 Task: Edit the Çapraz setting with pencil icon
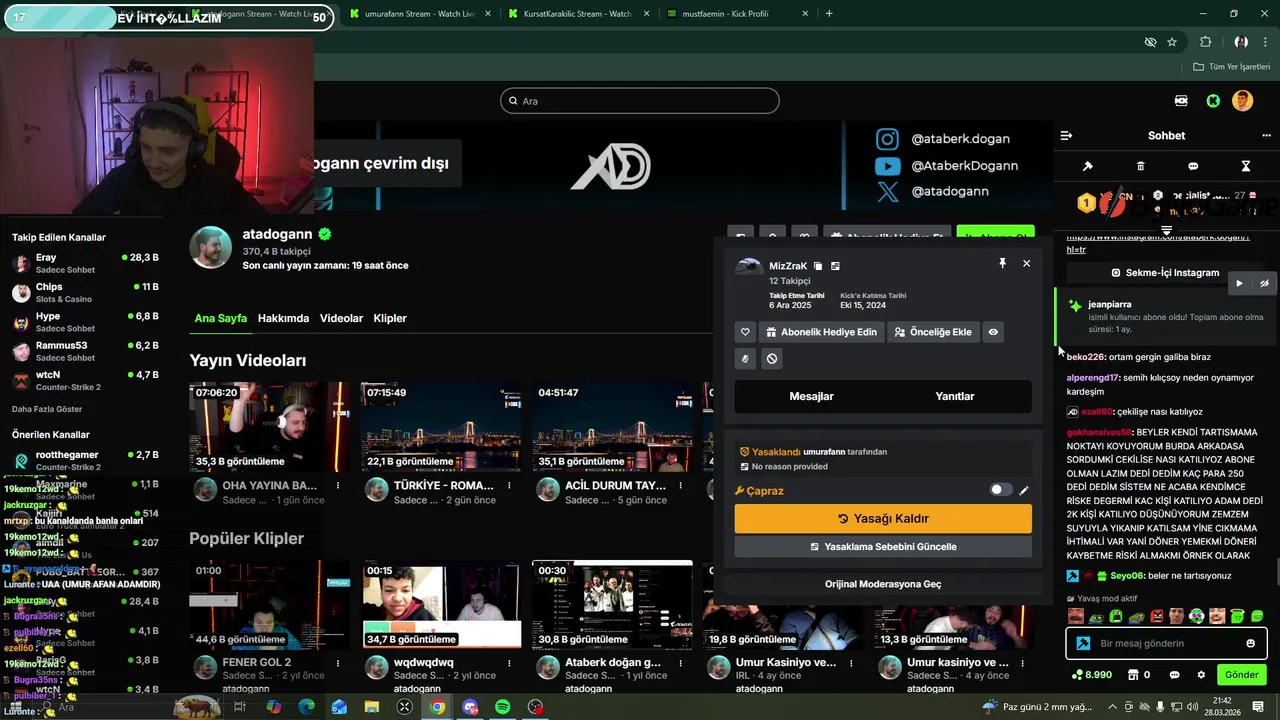coord(1024,491)
